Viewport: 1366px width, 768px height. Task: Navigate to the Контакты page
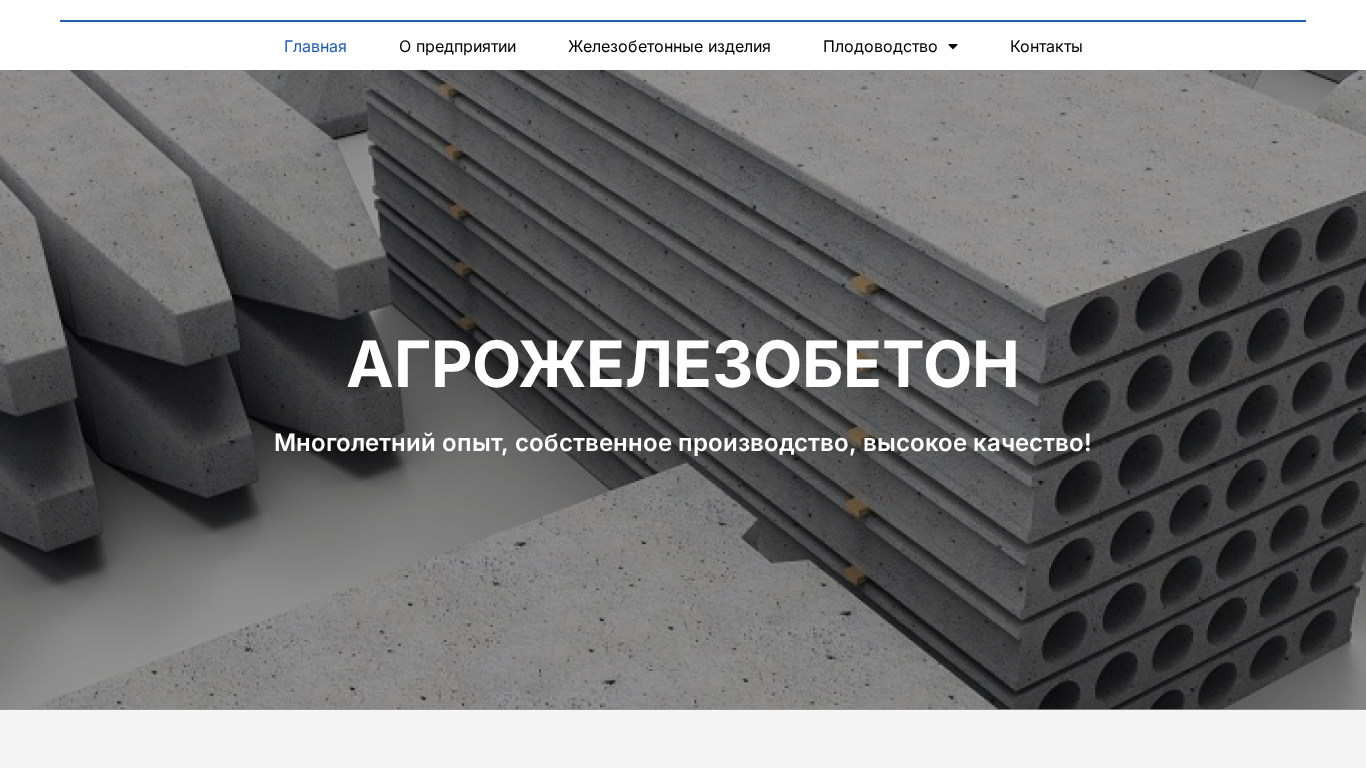[x=1046, y=46]
